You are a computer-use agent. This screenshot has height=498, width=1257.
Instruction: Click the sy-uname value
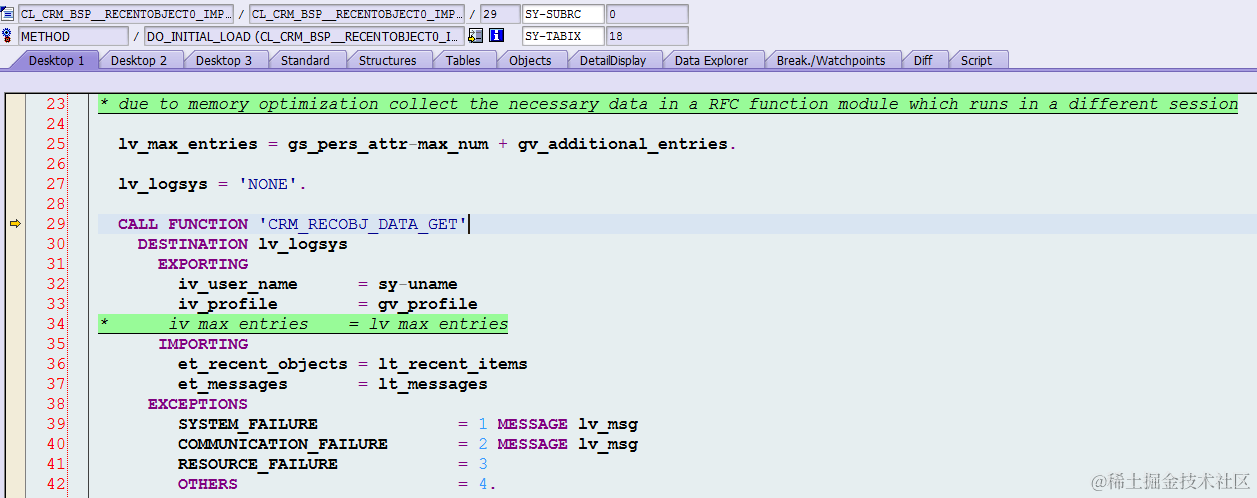[x=418, y=284]
